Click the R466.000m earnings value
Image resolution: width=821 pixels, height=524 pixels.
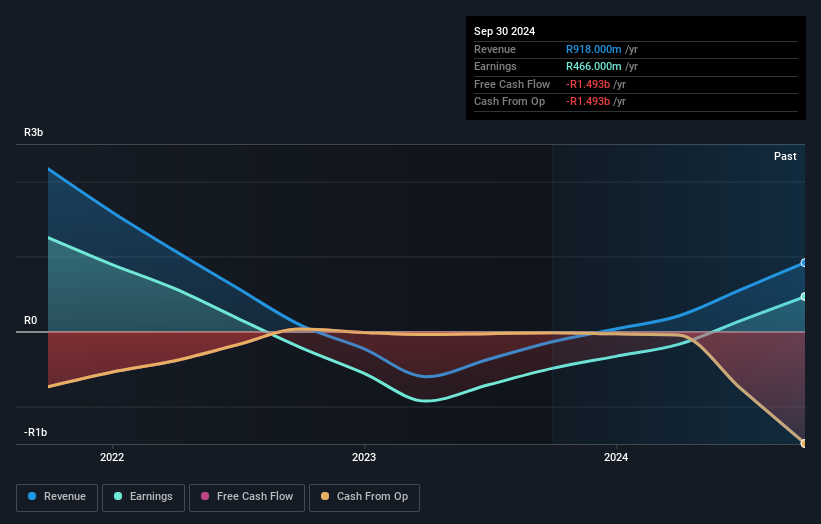[593, 66]
